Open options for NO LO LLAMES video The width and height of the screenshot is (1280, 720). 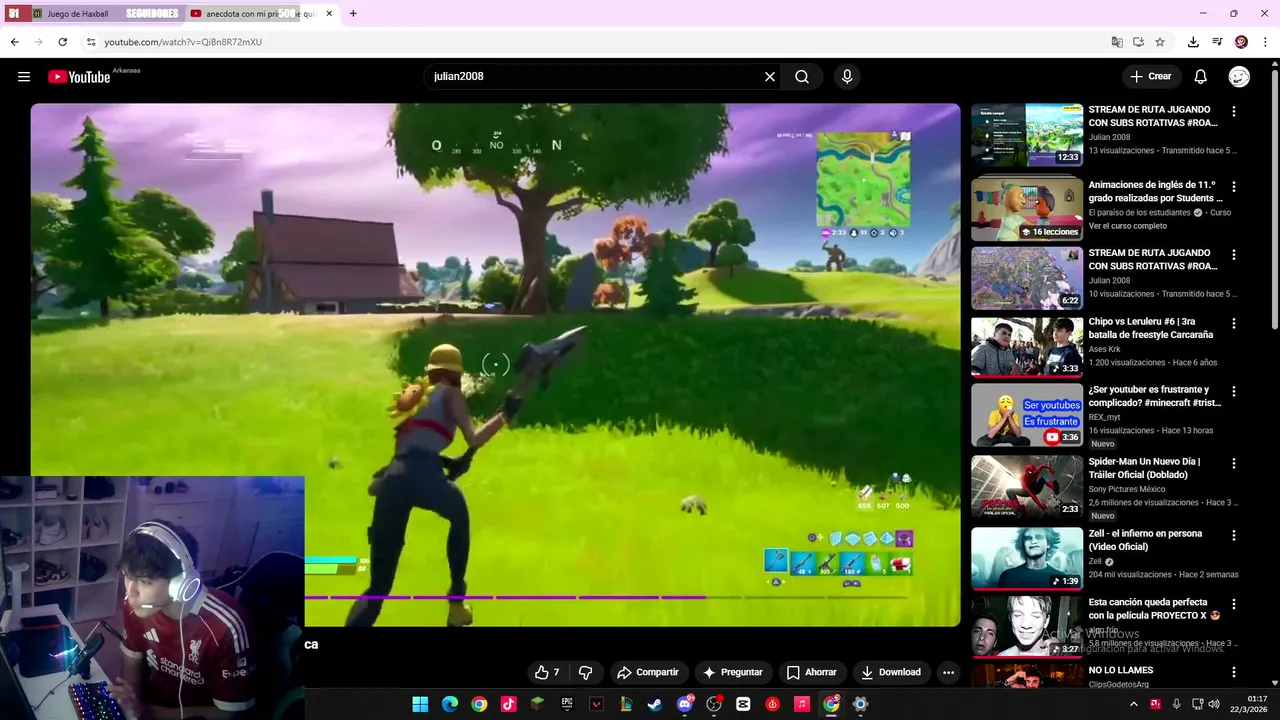1233,673
